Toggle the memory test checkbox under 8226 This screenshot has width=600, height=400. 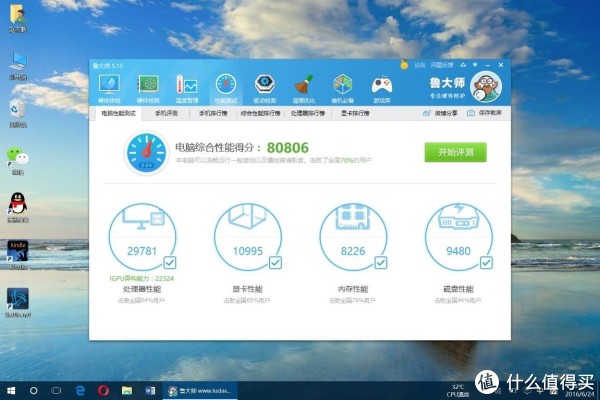pyautogui.click(x=380, y=263)
